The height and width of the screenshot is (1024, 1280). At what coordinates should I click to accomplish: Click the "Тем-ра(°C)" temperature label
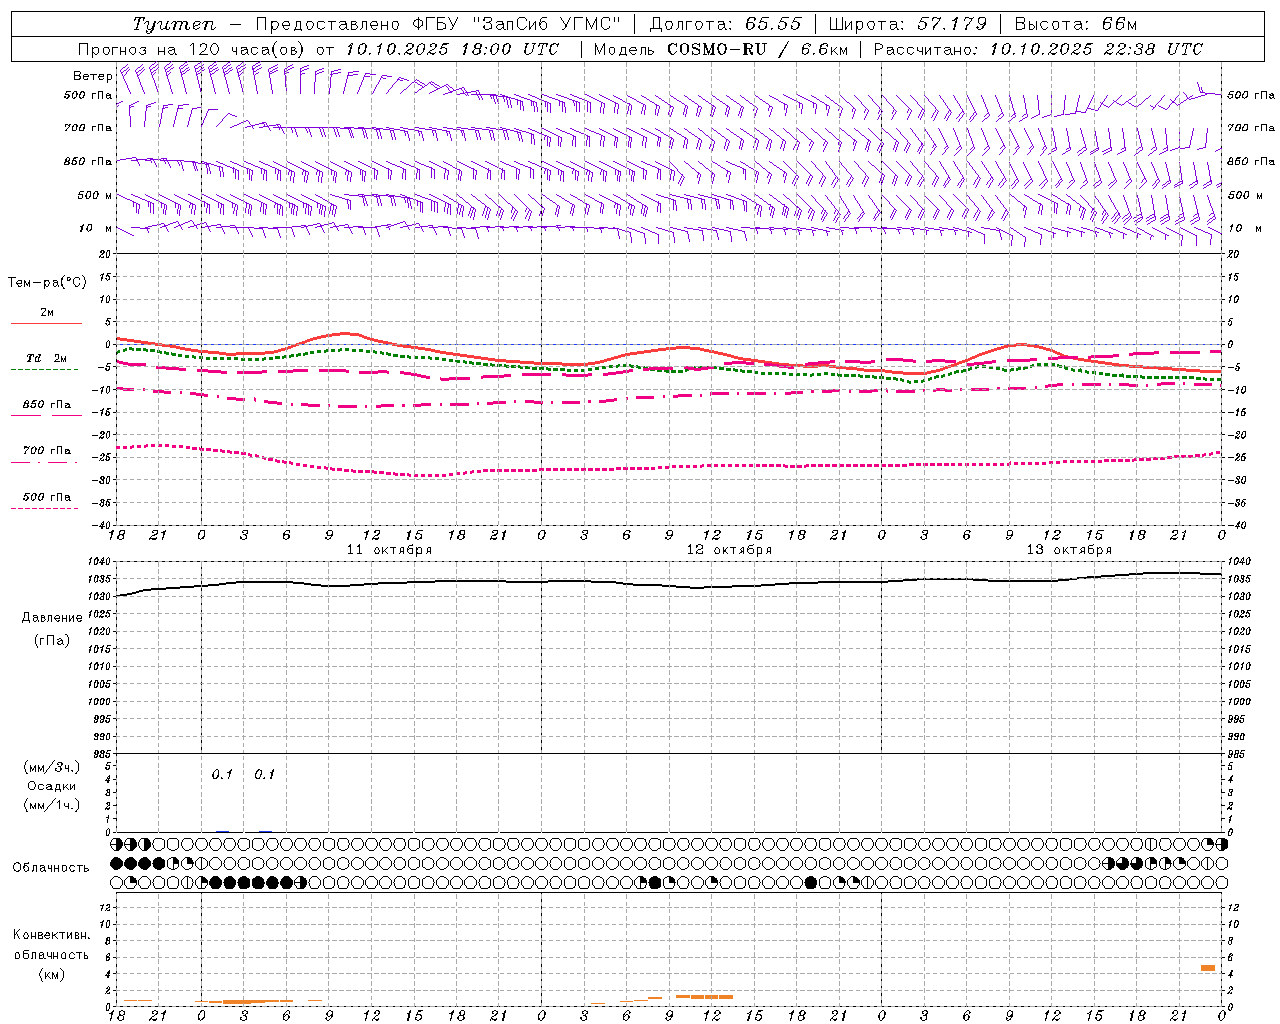point(47,283)
